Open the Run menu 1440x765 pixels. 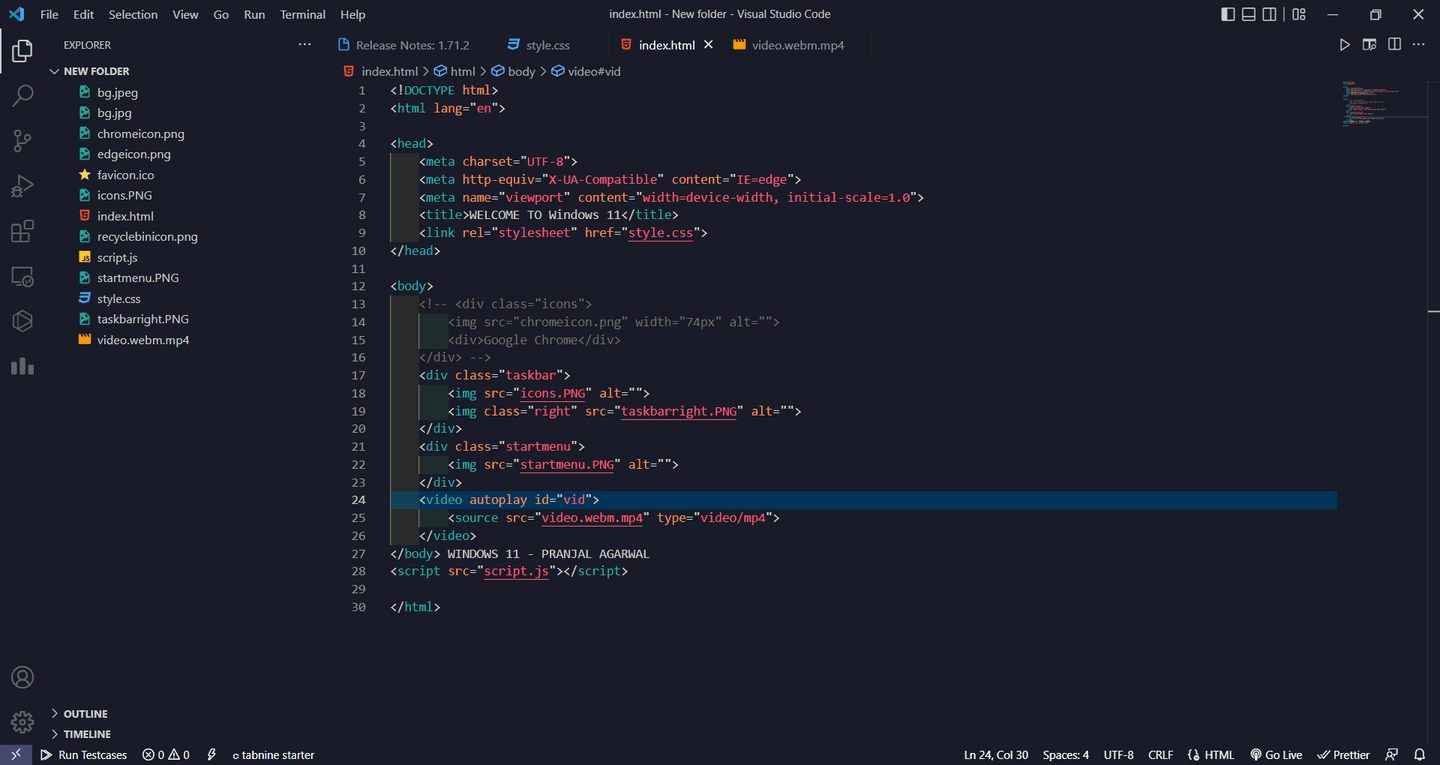point(254,14)
